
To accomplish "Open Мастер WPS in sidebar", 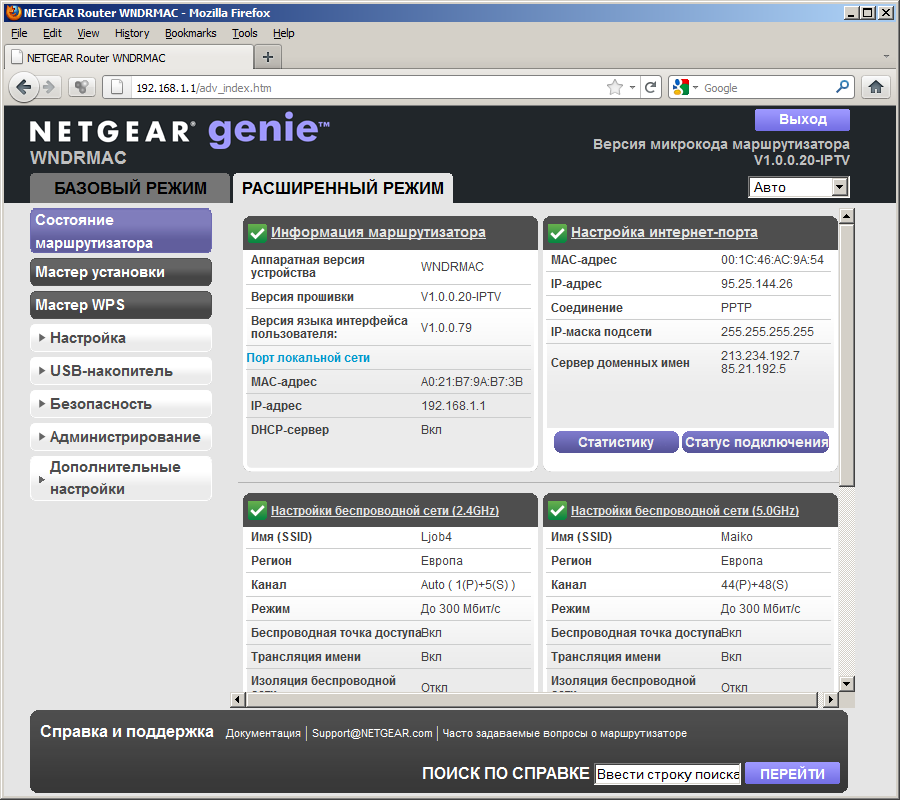I will [121, 305].
